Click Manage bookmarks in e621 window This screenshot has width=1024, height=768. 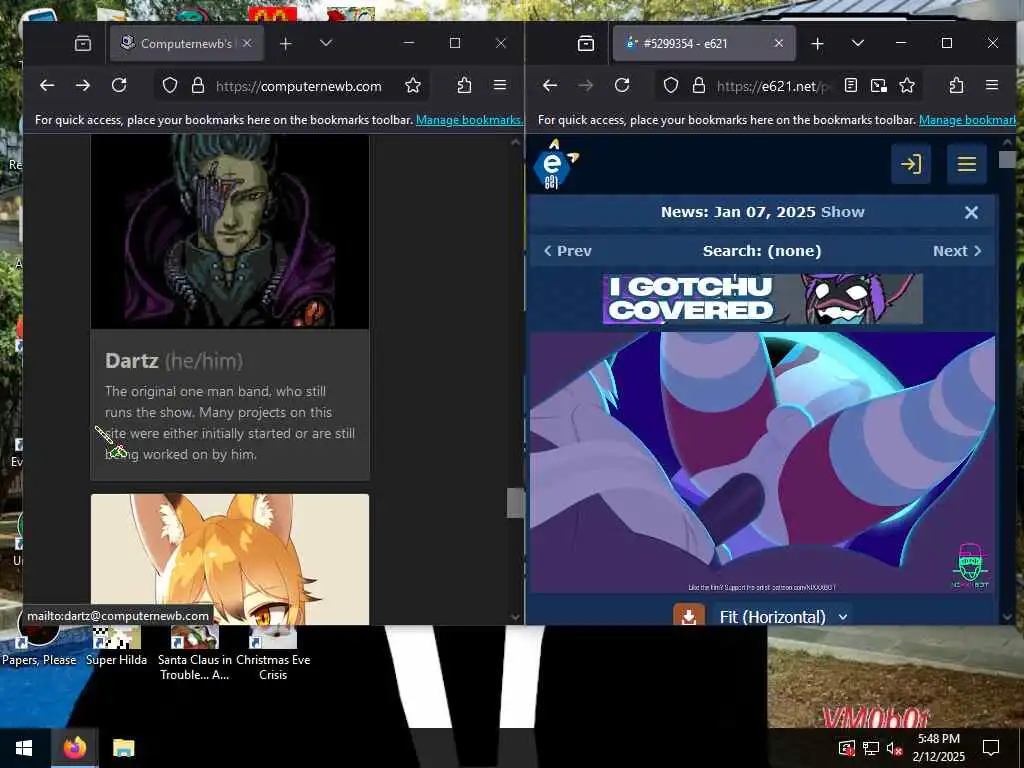pos(967,120)
